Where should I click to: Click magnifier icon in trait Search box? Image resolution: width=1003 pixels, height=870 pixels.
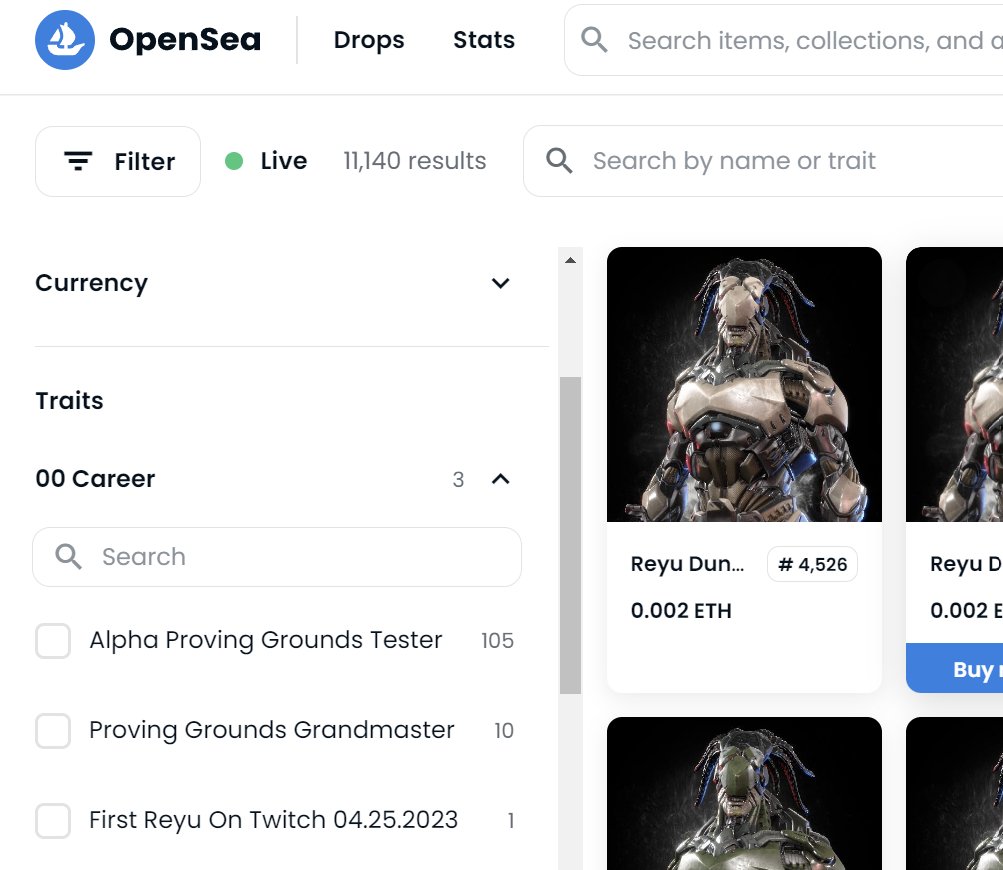coord(68,557)
